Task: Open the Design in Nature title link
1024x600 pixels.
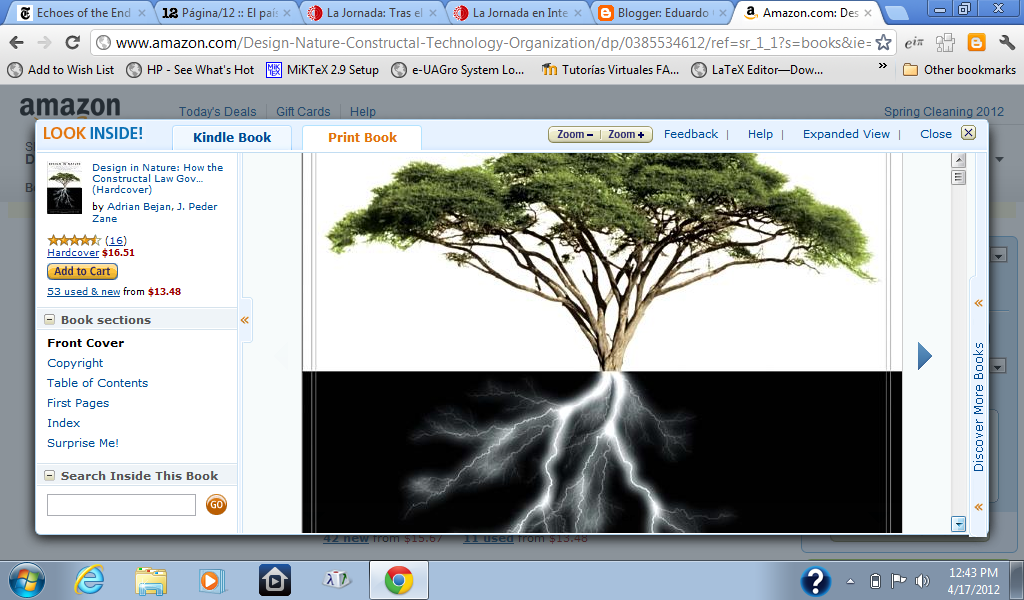Action: (157, 178)
